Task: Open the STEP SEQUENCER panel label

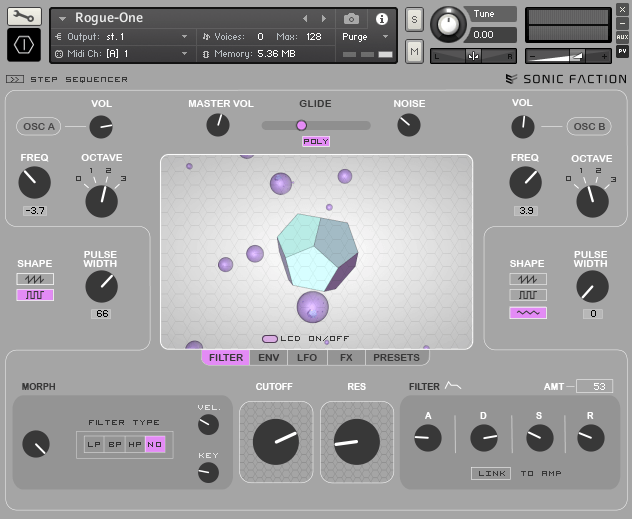Action: coord(79,79)
